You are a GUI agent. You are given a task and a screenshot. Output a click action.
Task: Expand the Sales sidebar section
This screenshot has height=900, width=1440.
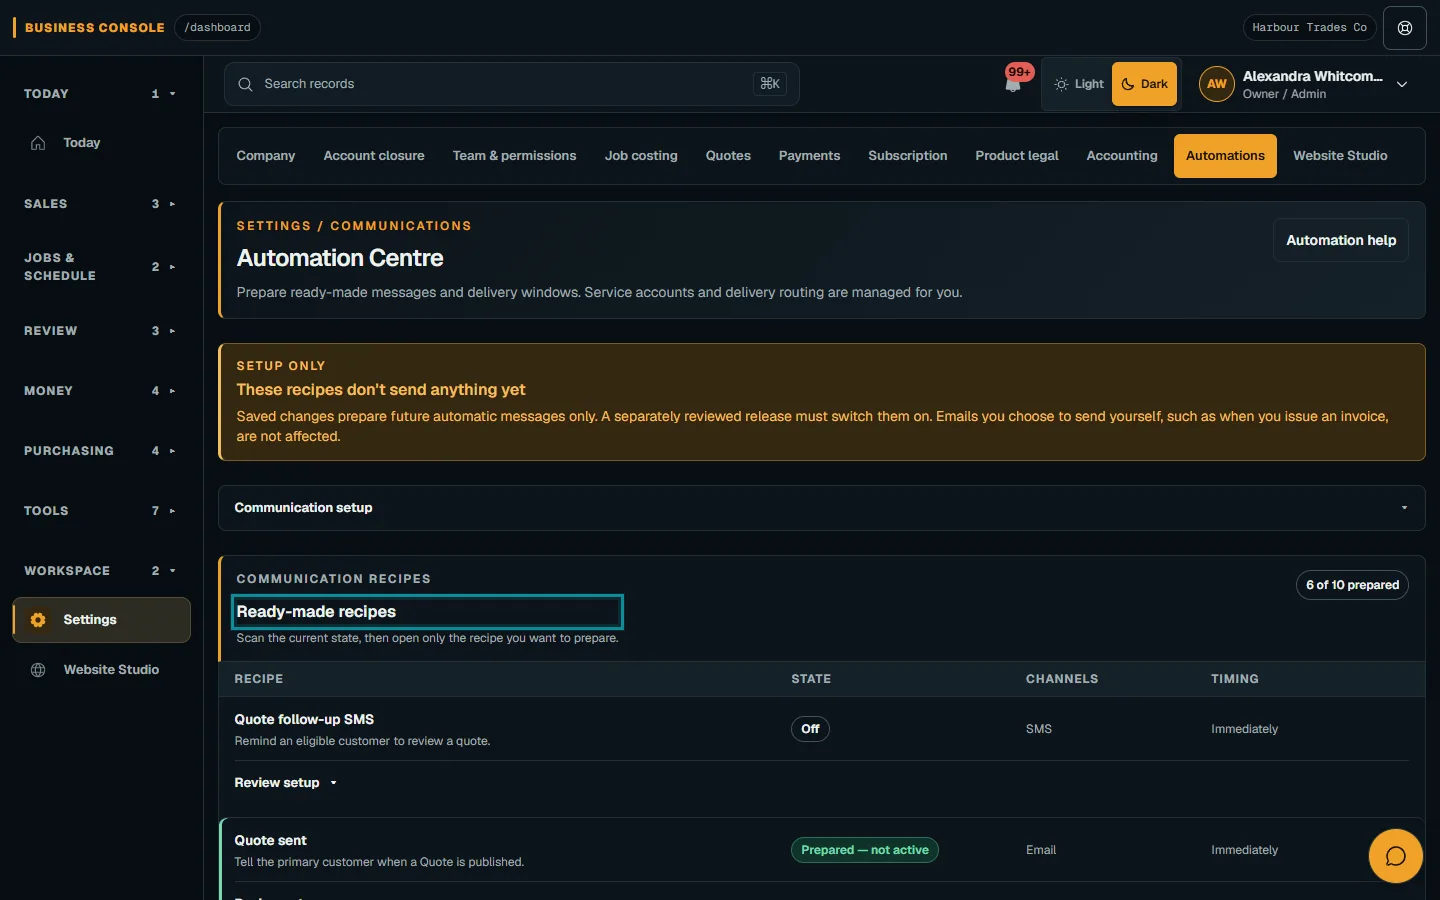[x=100, y=204]
